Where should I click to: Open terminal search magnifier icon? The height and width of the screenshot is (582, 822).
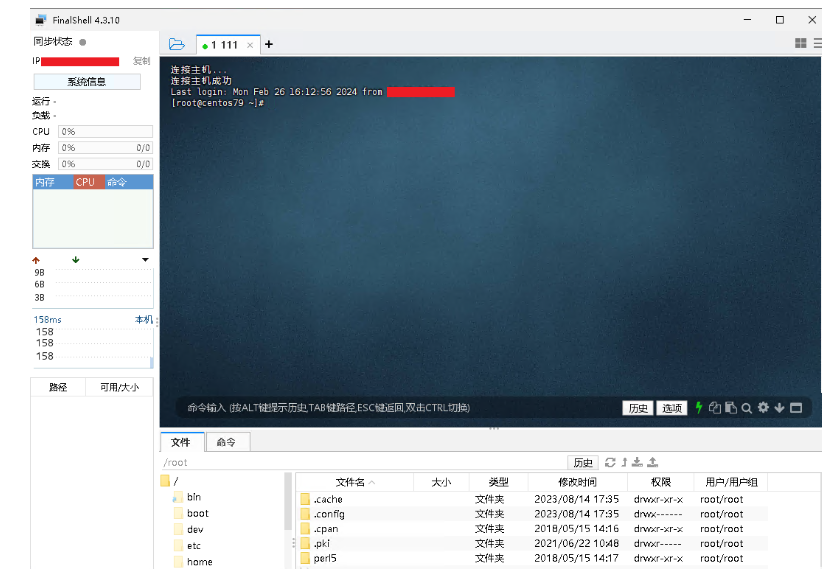point(747,408)
